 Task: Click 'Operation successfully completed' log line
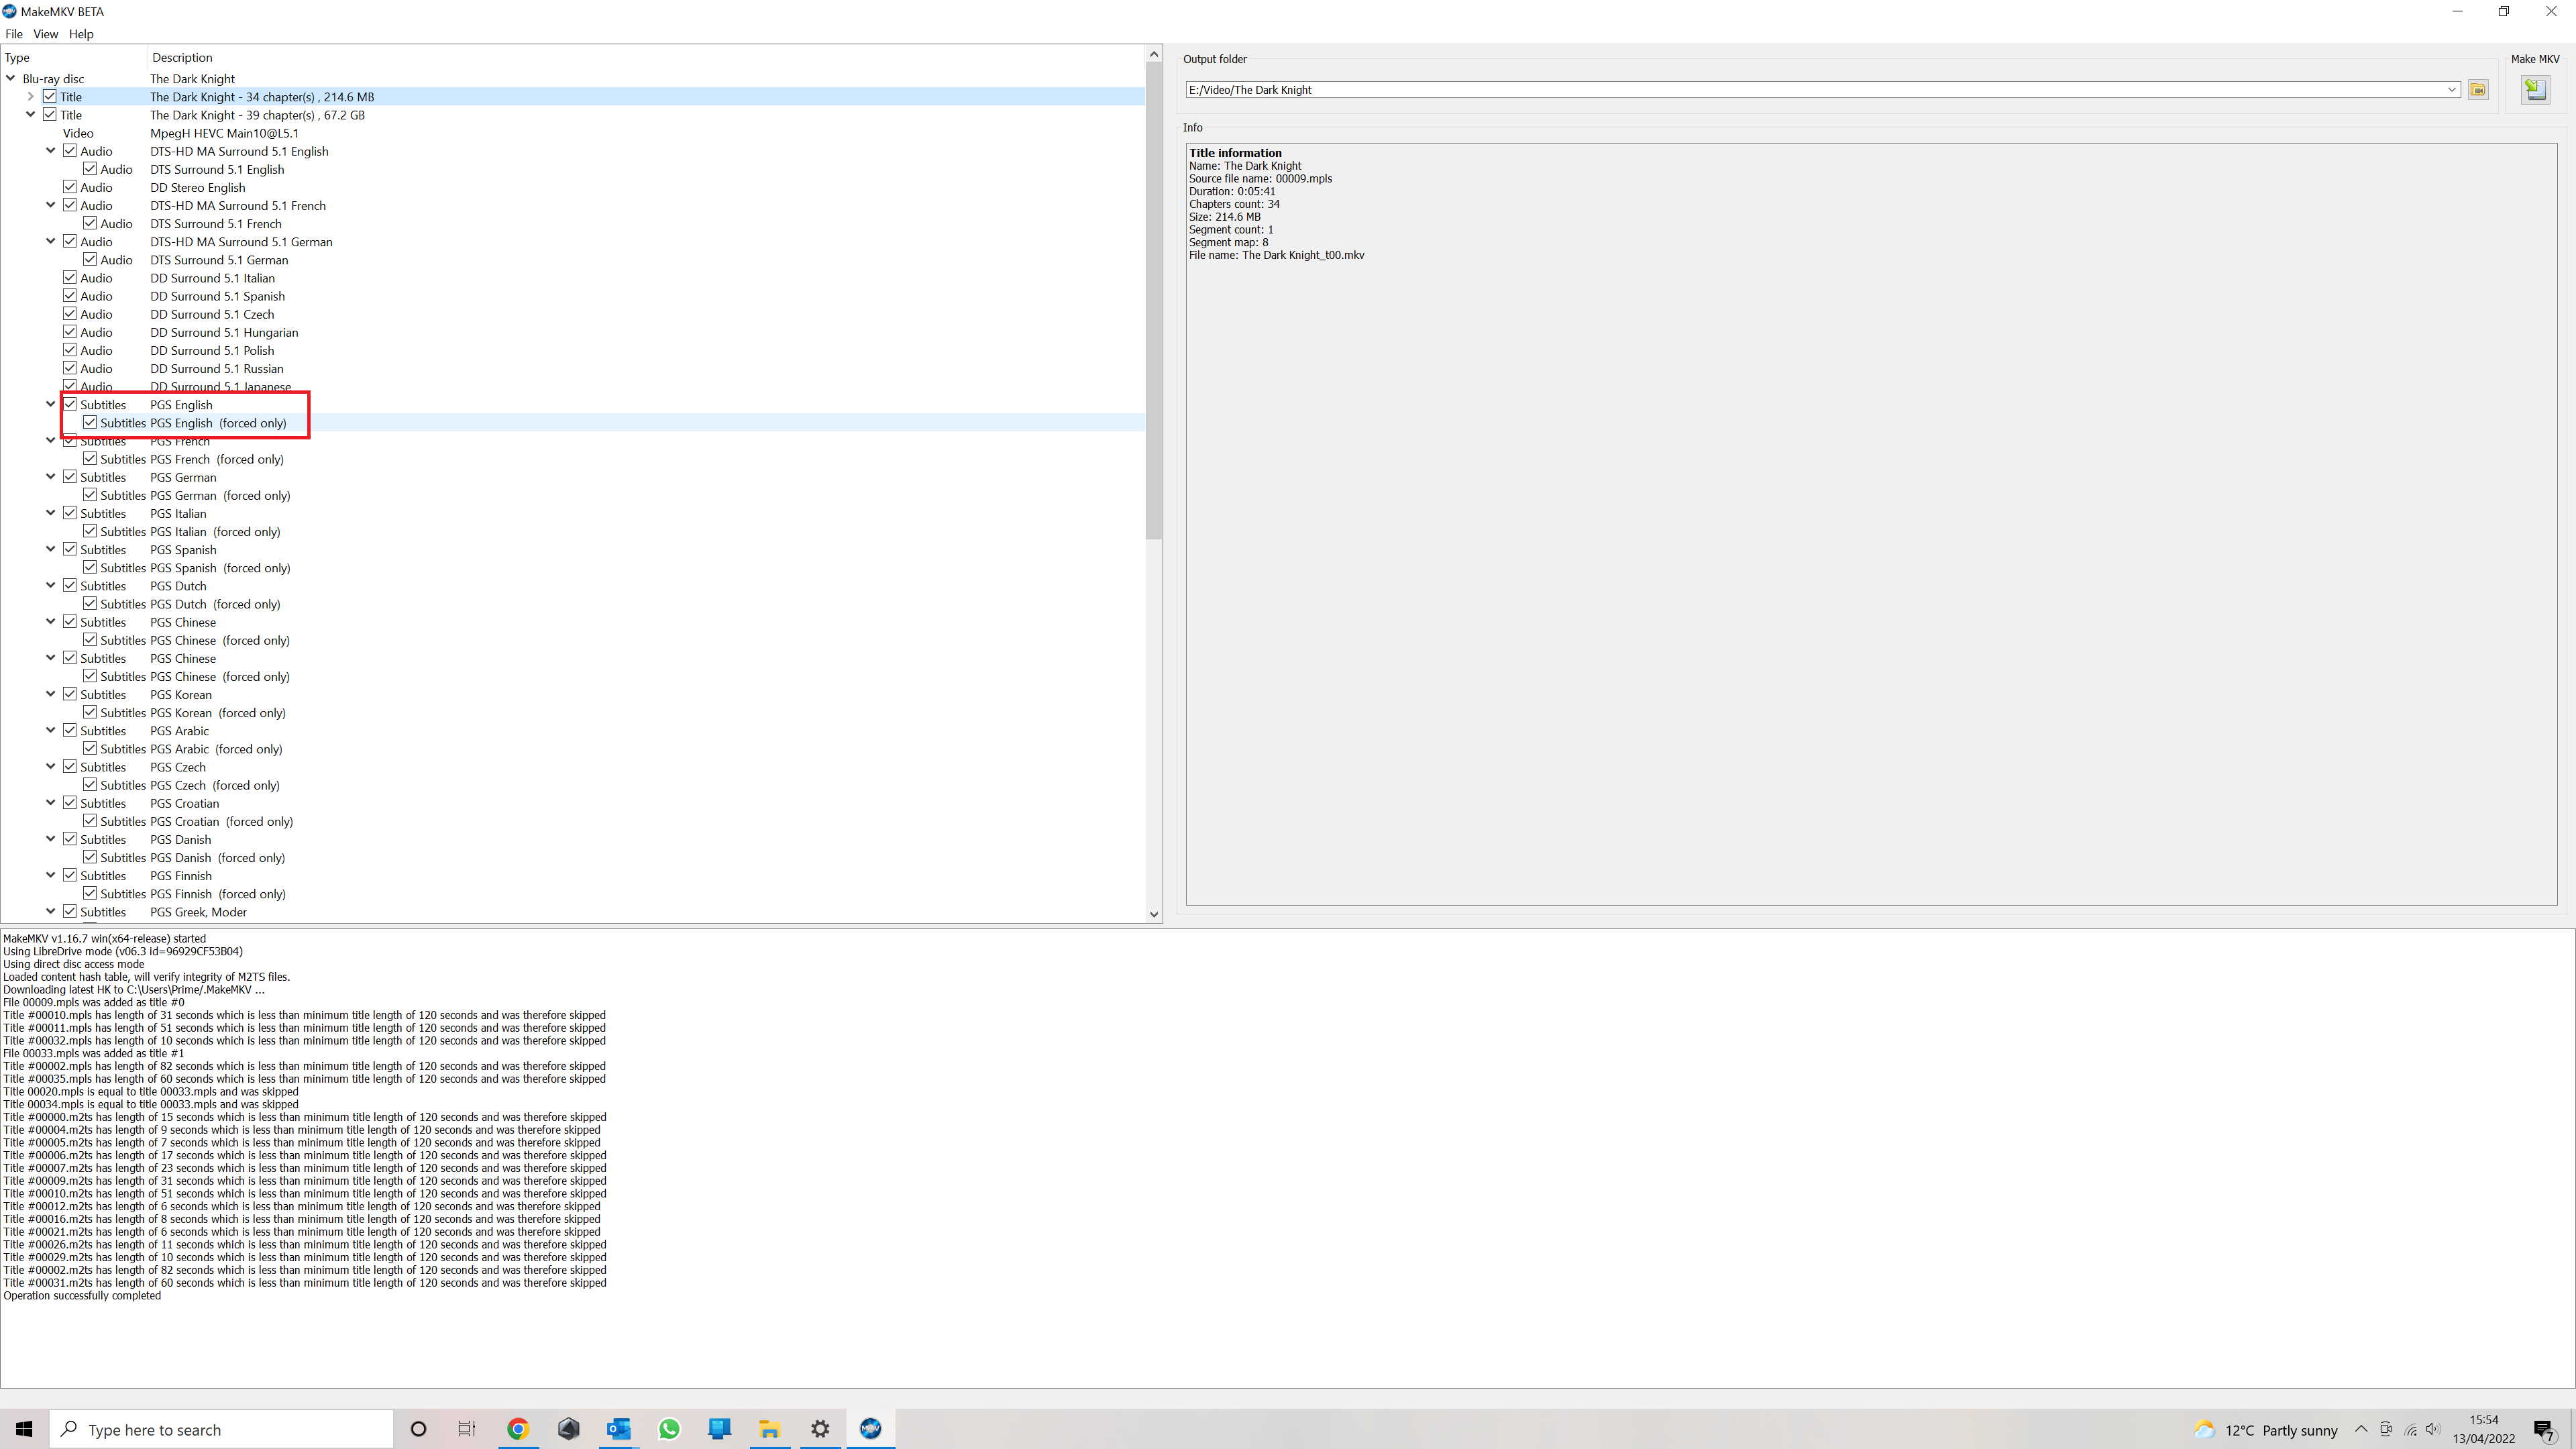pos(82,1295)
